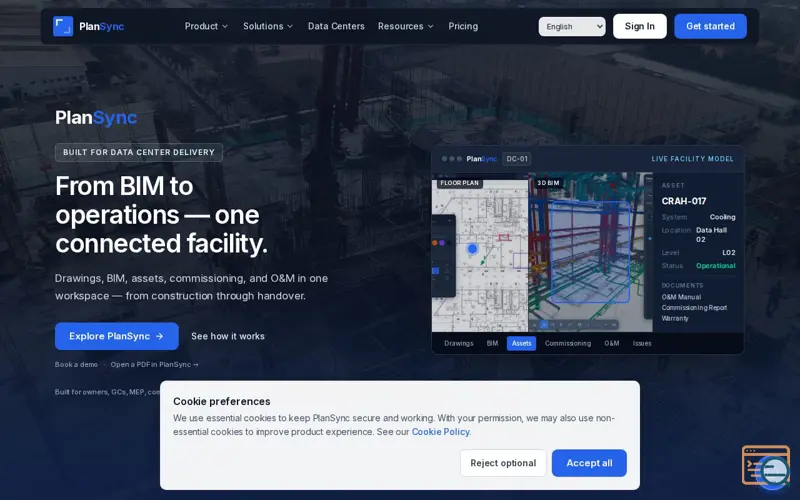
Task: Click the Get started button
Action: [710, 26]
